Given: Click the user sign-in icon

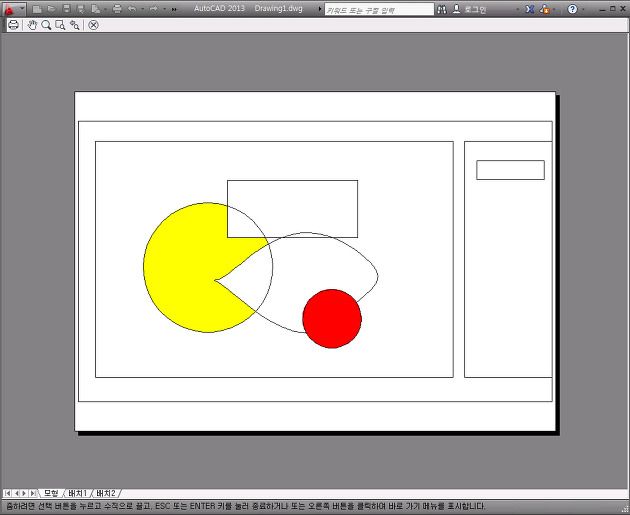Looking at the screenshot, I should point(456,9).
